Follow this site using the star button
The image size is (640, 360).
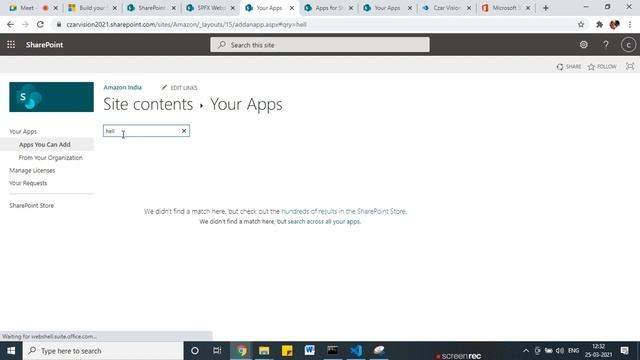tap(602, 67)
